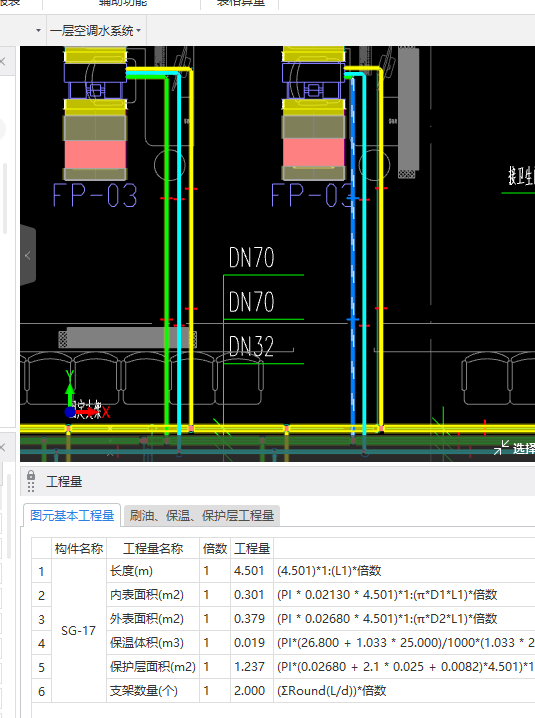Image resolution: width=535 pixels, height=718 pixels.
Task: Expand the collapsed side panel arrow
Action: (x=27, y=256)
